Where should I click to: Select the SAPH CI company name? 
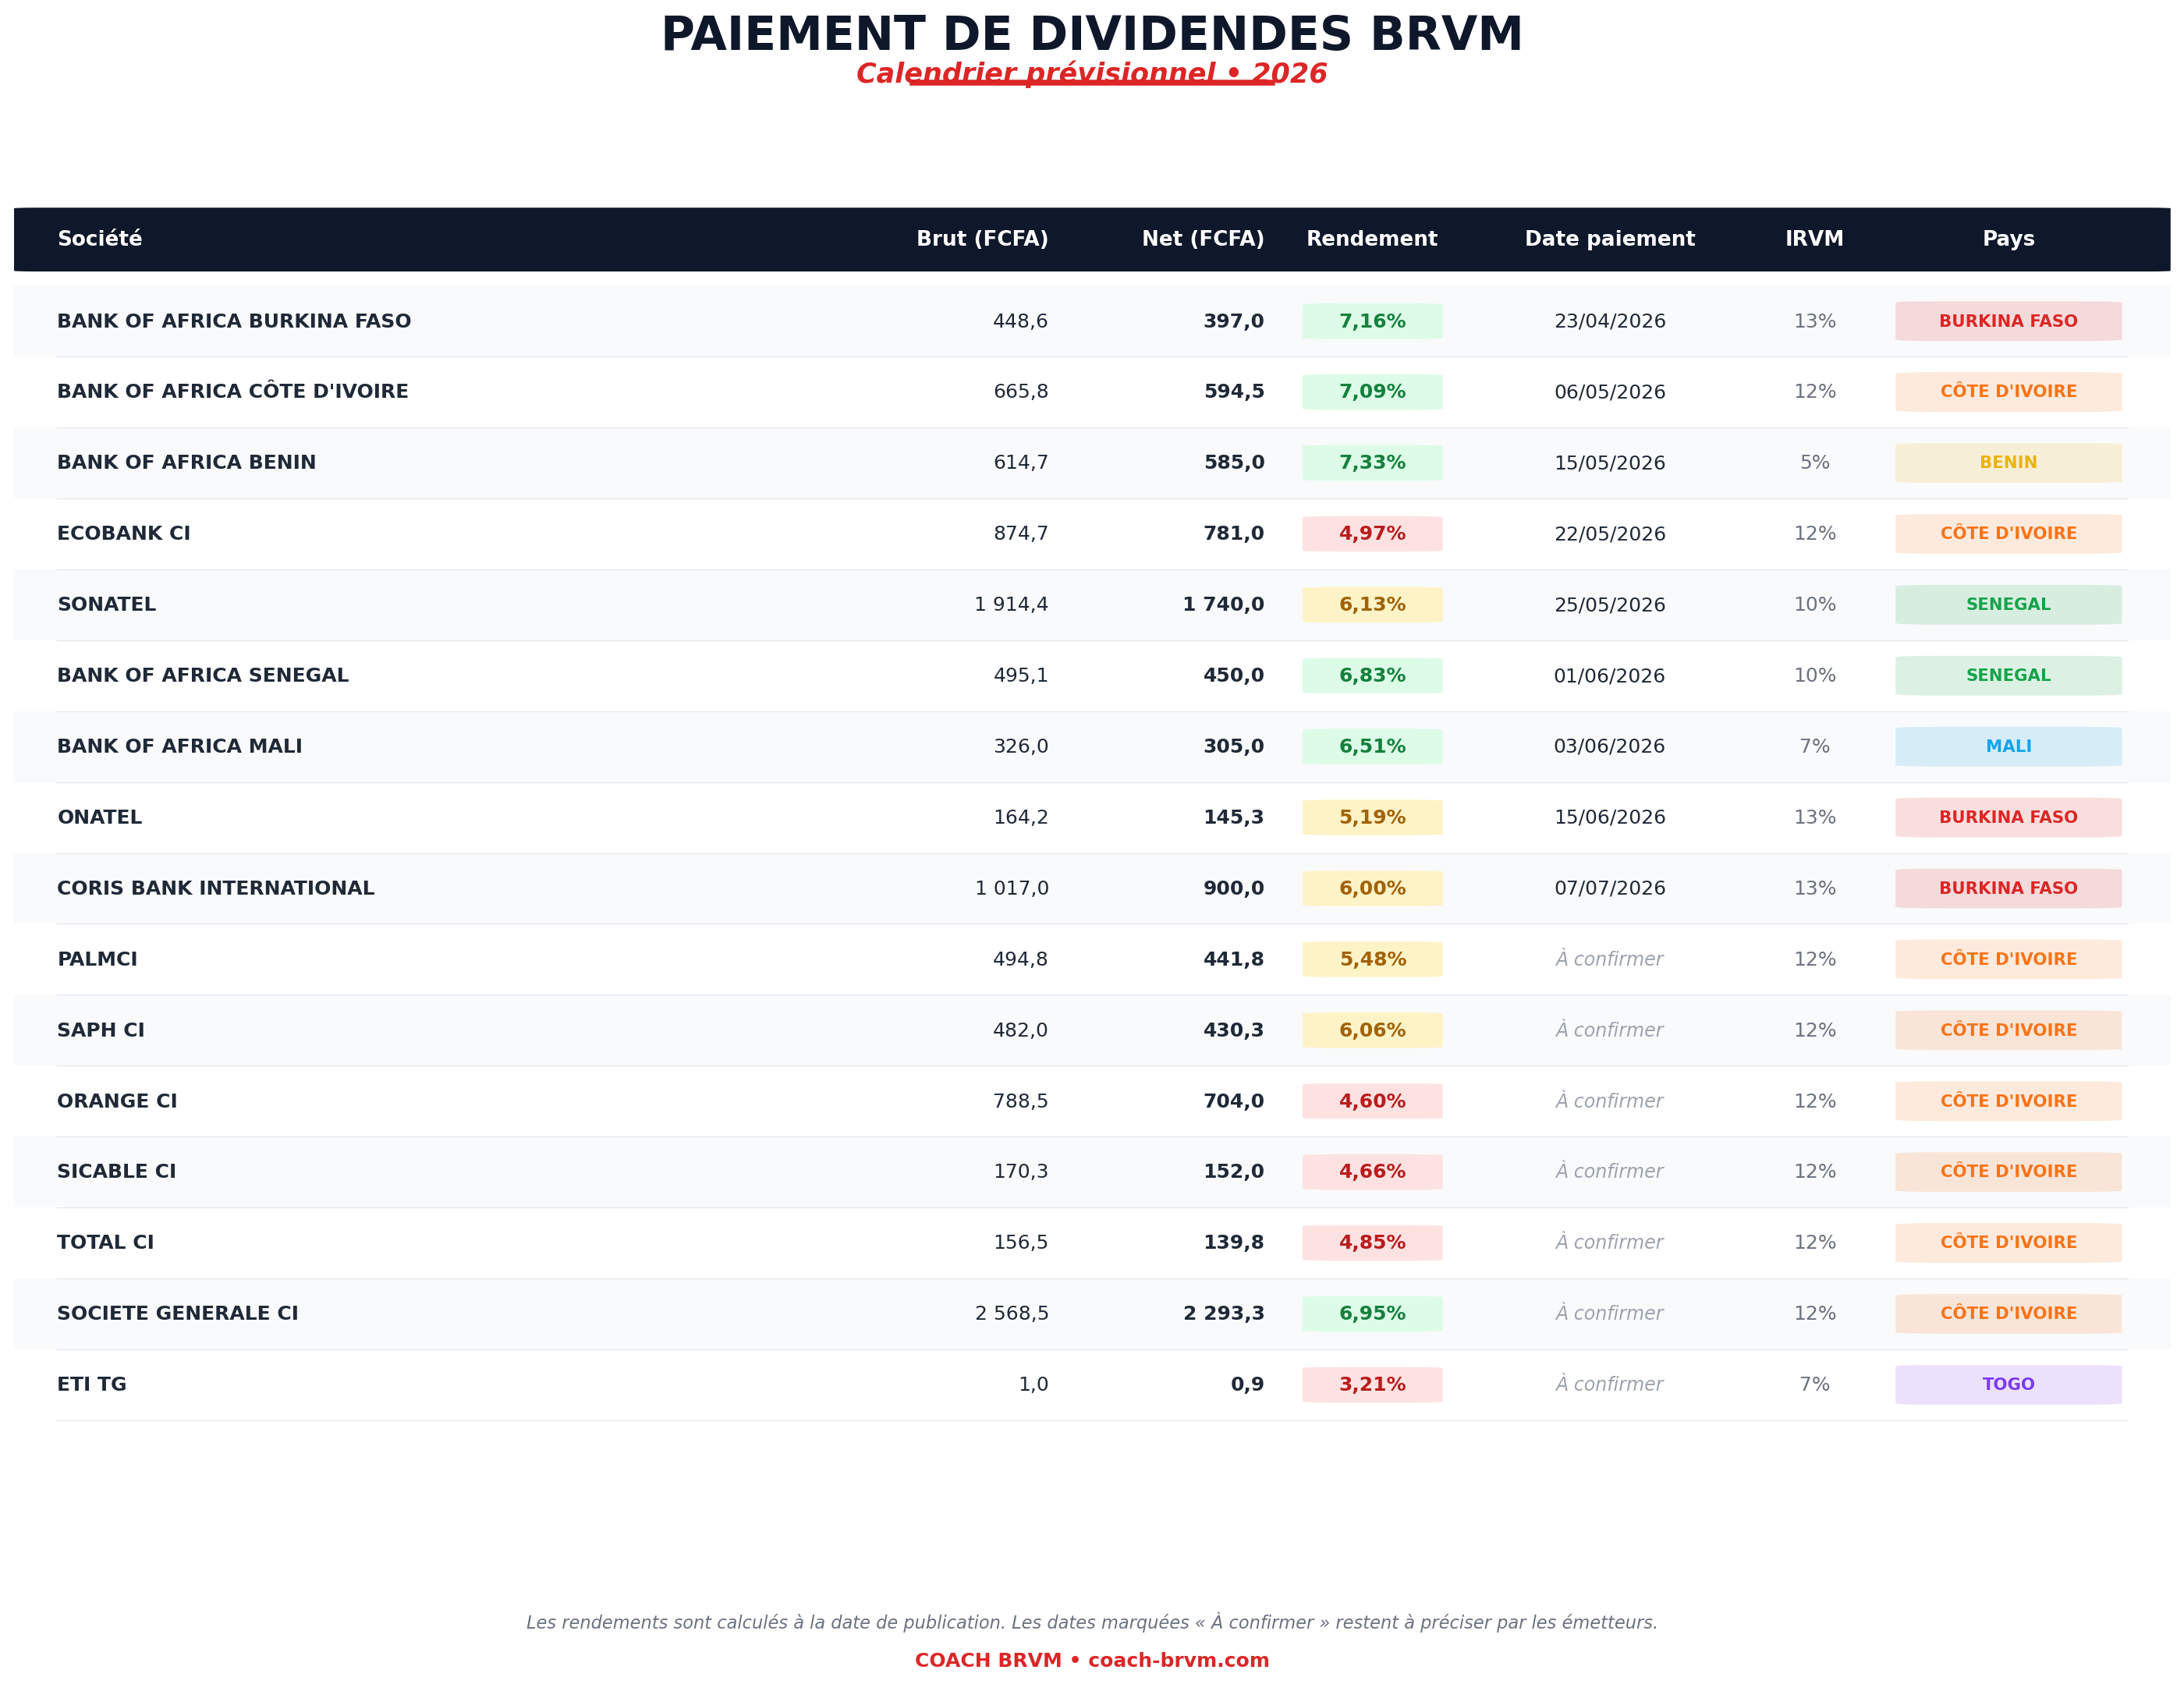coord(101,1030)
